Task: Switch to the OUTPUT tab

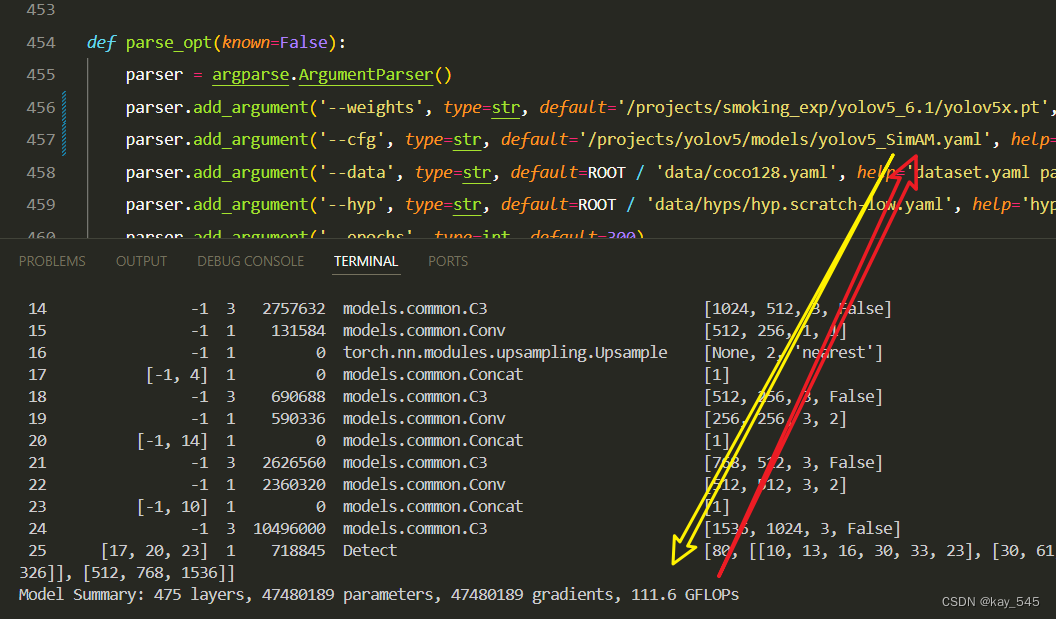Action: (x=141, y=261)
